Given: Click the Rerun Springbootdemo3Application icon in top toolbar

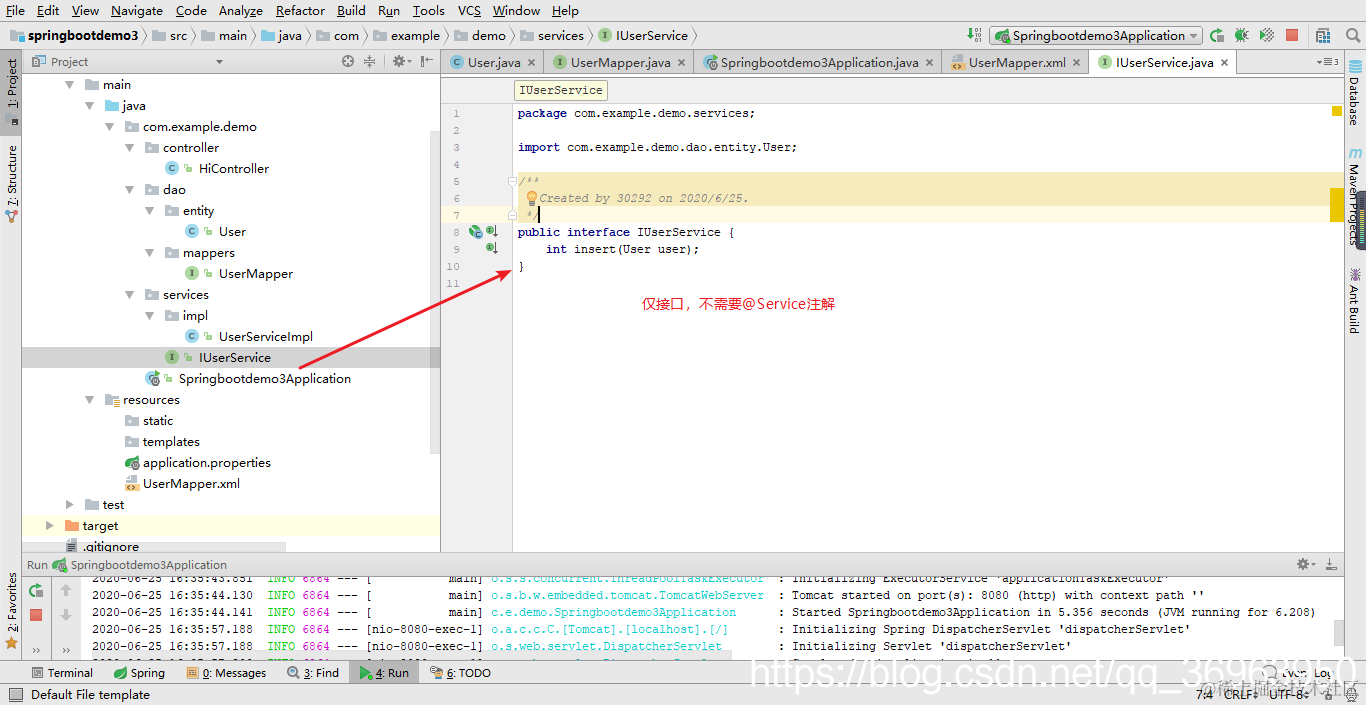Looking at the screenshot, I should tap(1217, 35).
